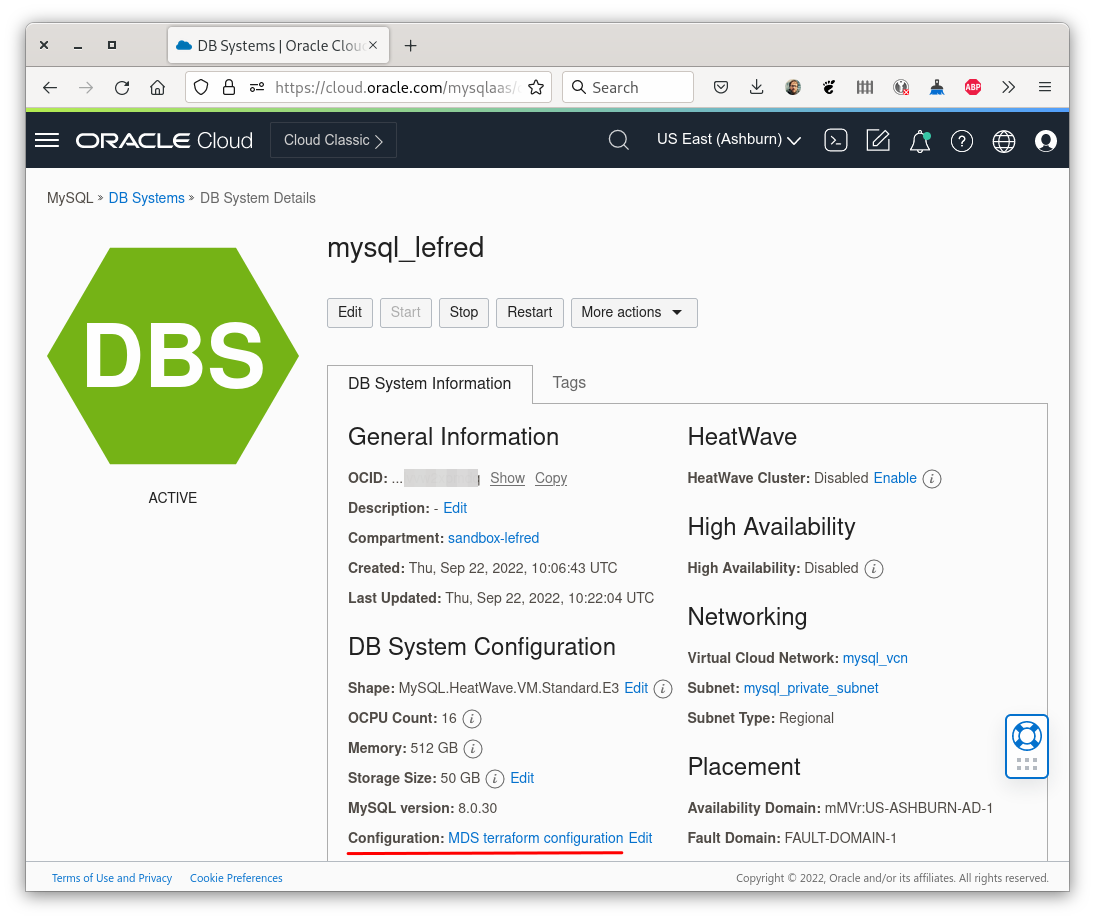This screenshot has height=920, width=1095.
Task: Open the user profile avatar icon
Action: pyautogui.click(x=1045, y=141)
